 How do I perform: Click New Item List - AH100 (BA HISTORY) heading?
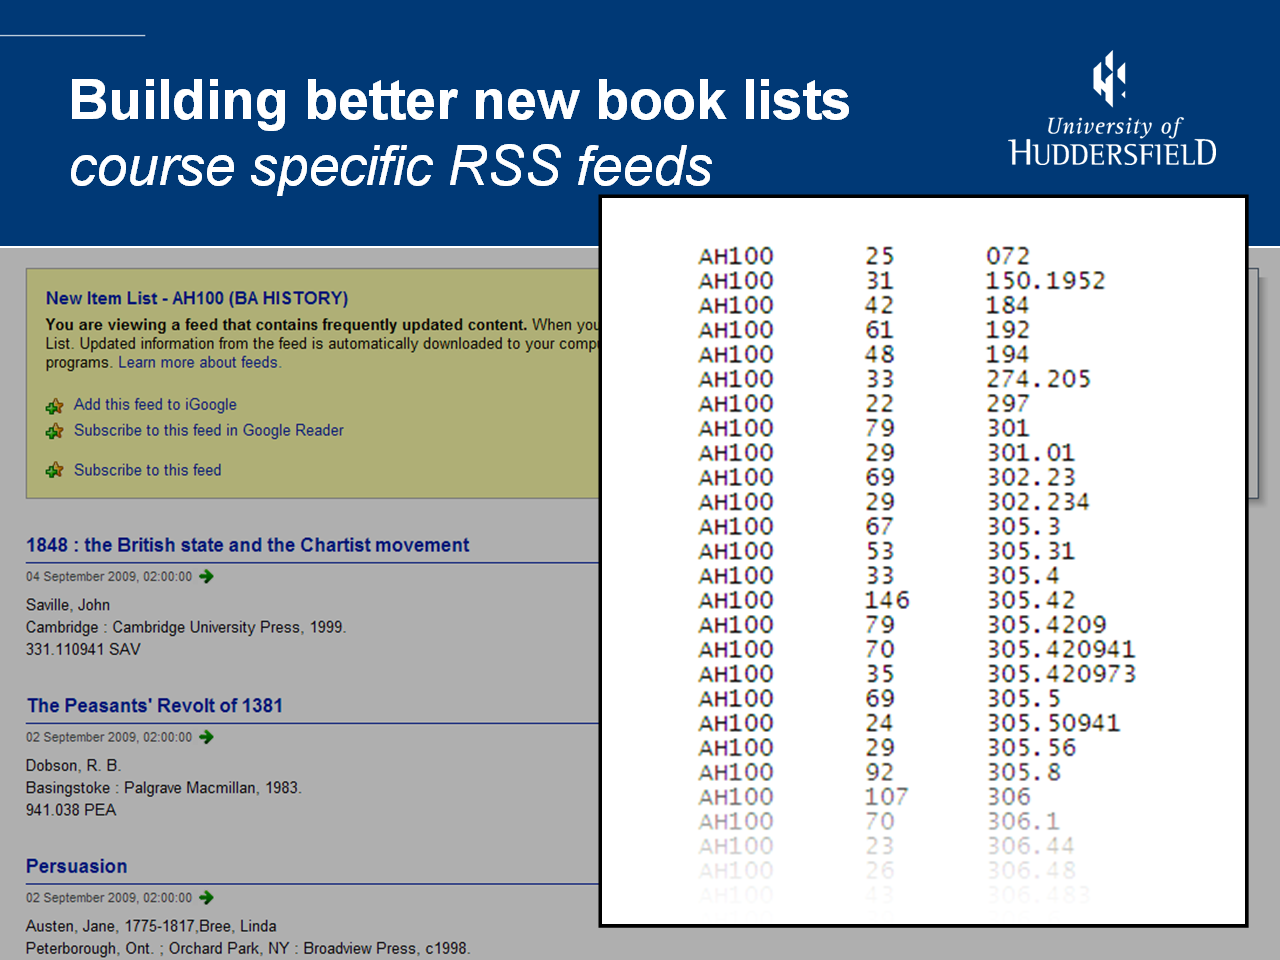[197, 298]
